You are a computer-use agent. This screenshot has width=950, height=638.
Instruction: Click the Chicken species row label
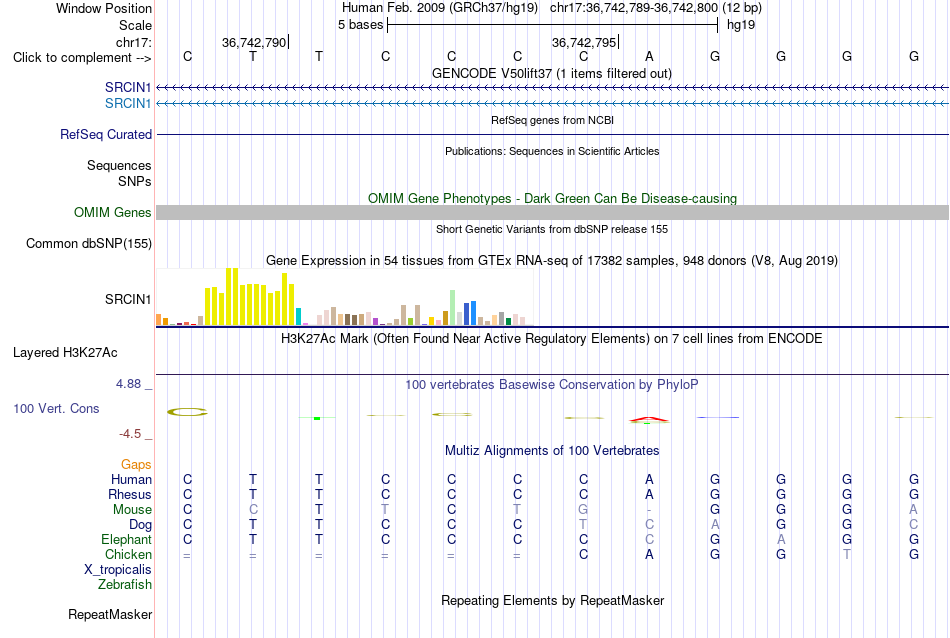[128, 554]
